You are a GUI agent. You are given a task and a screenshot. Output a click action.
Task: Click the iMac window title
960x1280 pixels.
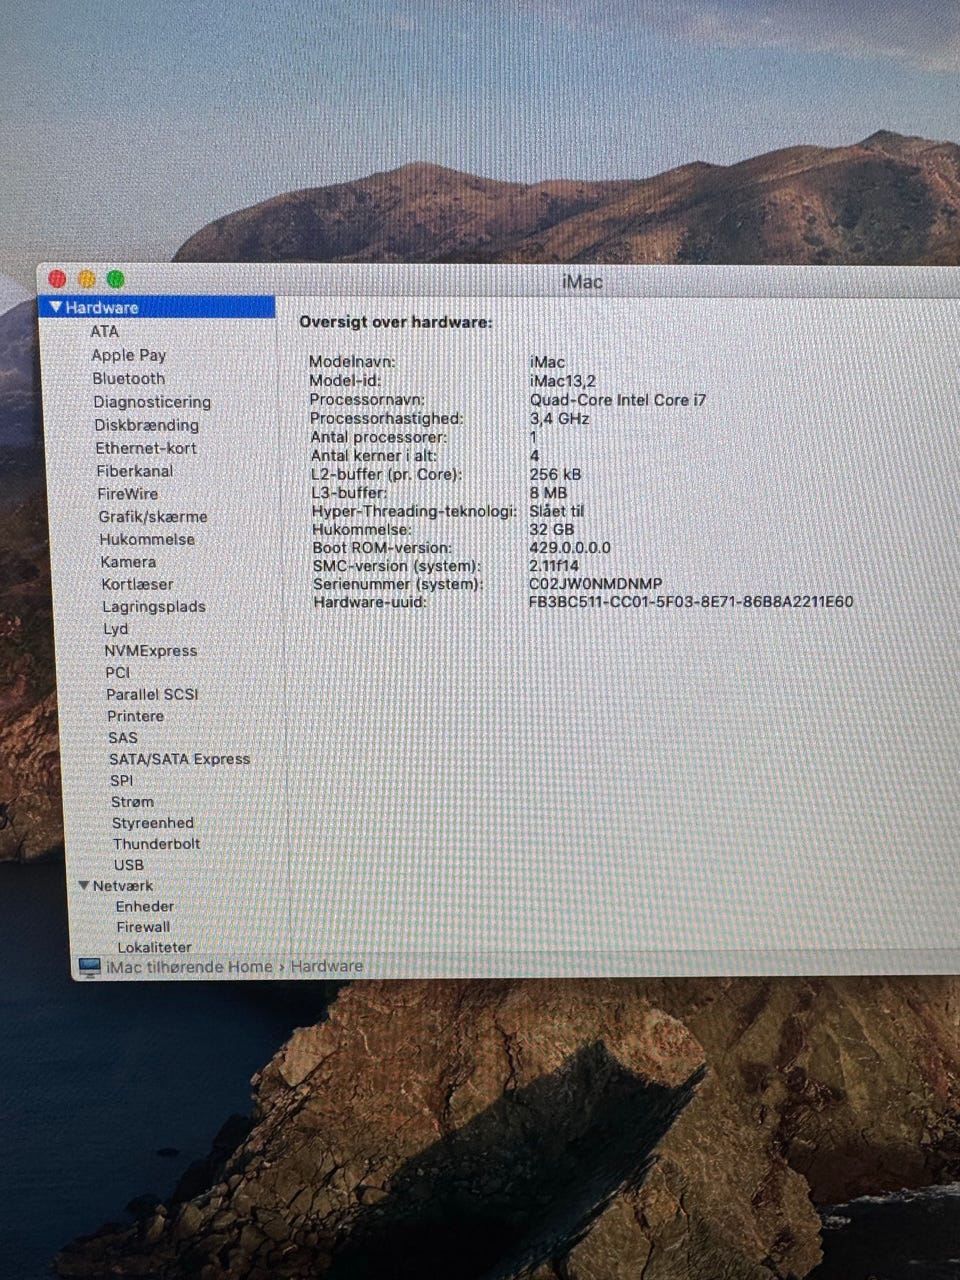coord(582,282)
